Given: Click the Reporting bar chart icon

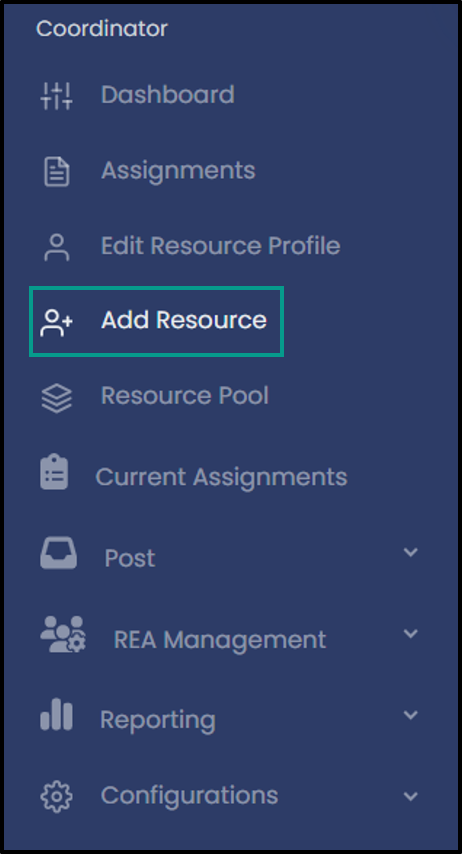Looking at the screenshot, I should coord(57,715).
